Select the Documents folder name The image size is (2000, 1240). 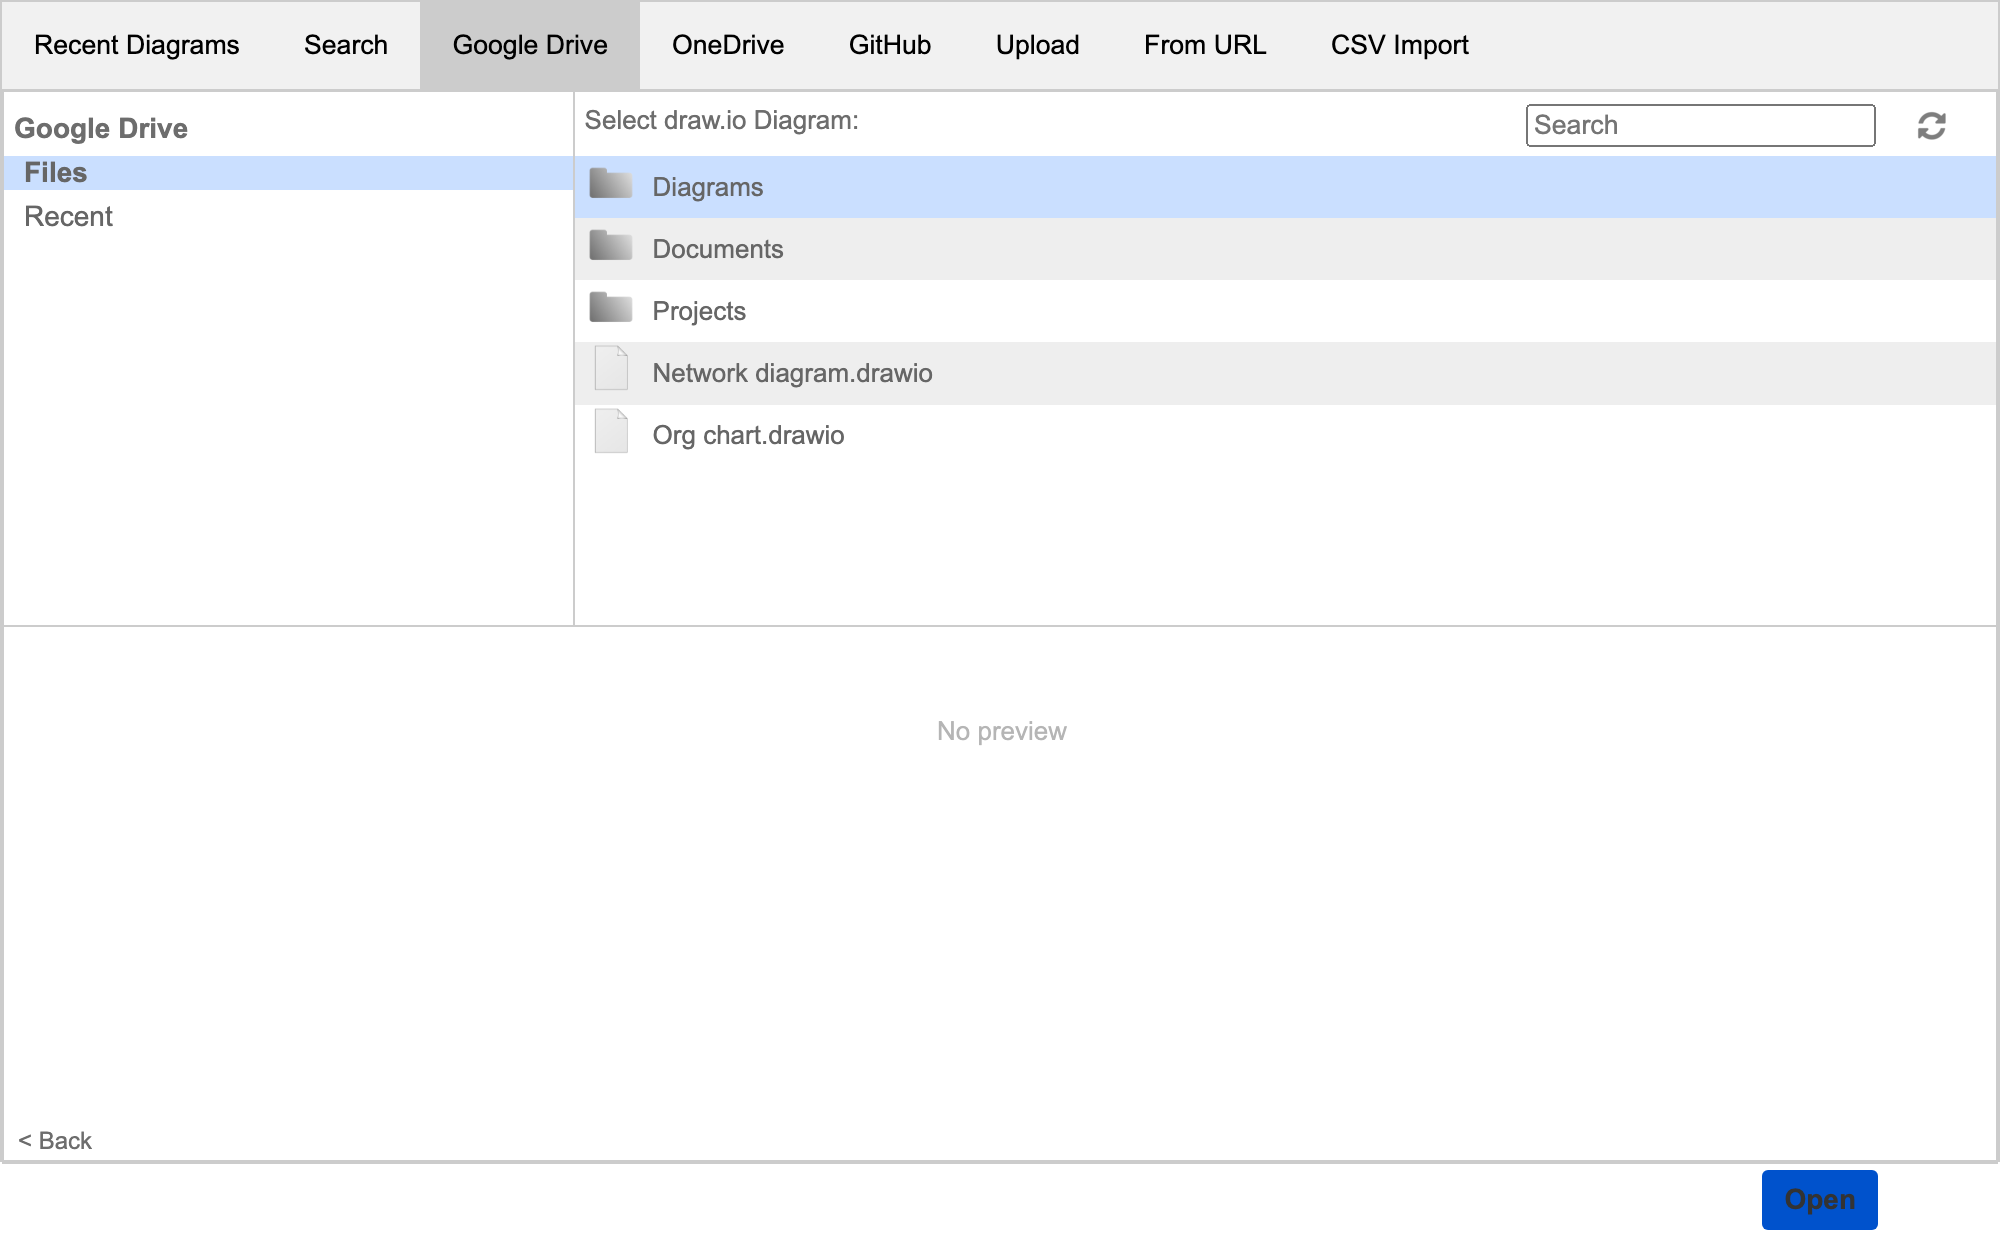pos(718,249)
